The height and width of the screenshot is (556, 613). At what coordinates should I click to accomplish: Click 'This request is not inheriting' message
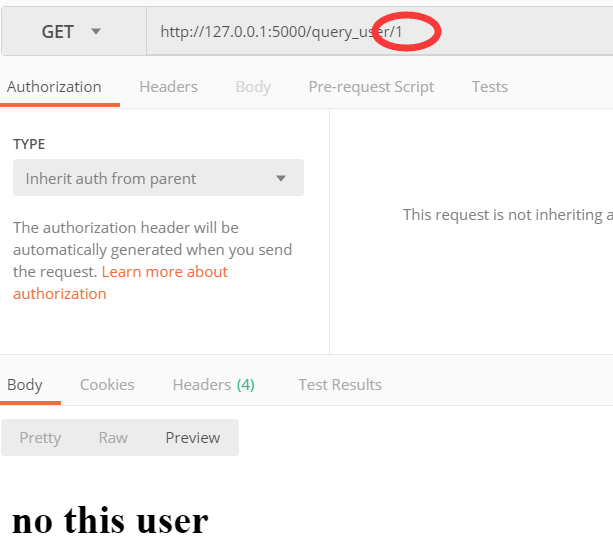pos(508,215)
